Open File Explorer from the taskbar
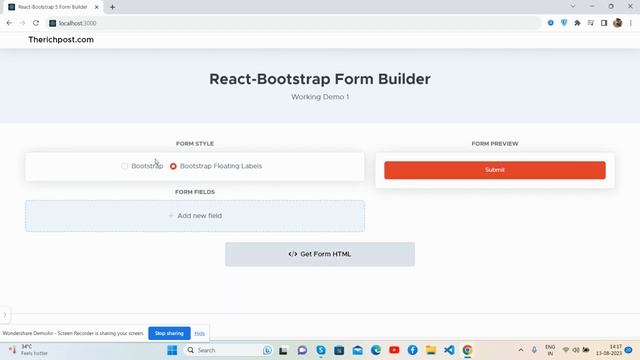Screen dimensions: 640x360 click(x=431, y=350)
